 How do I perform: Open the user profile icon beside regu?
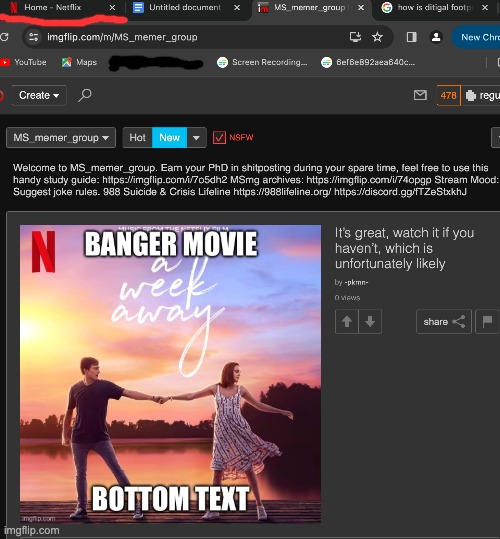click(x=470, y=95)
